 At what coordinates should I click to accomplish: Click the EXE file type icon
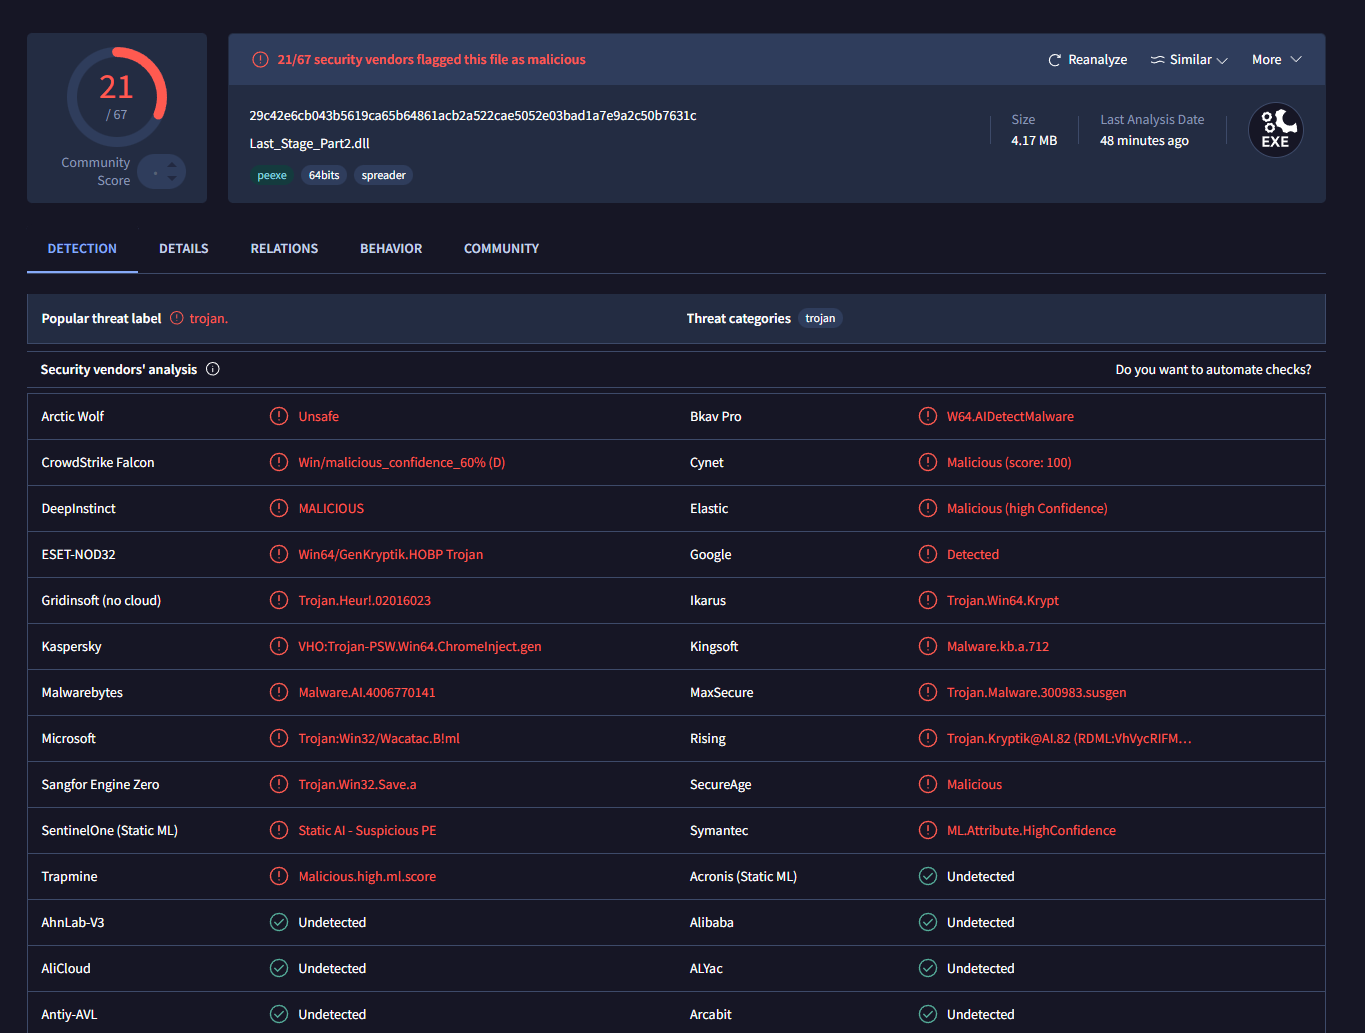[1276, 130]
